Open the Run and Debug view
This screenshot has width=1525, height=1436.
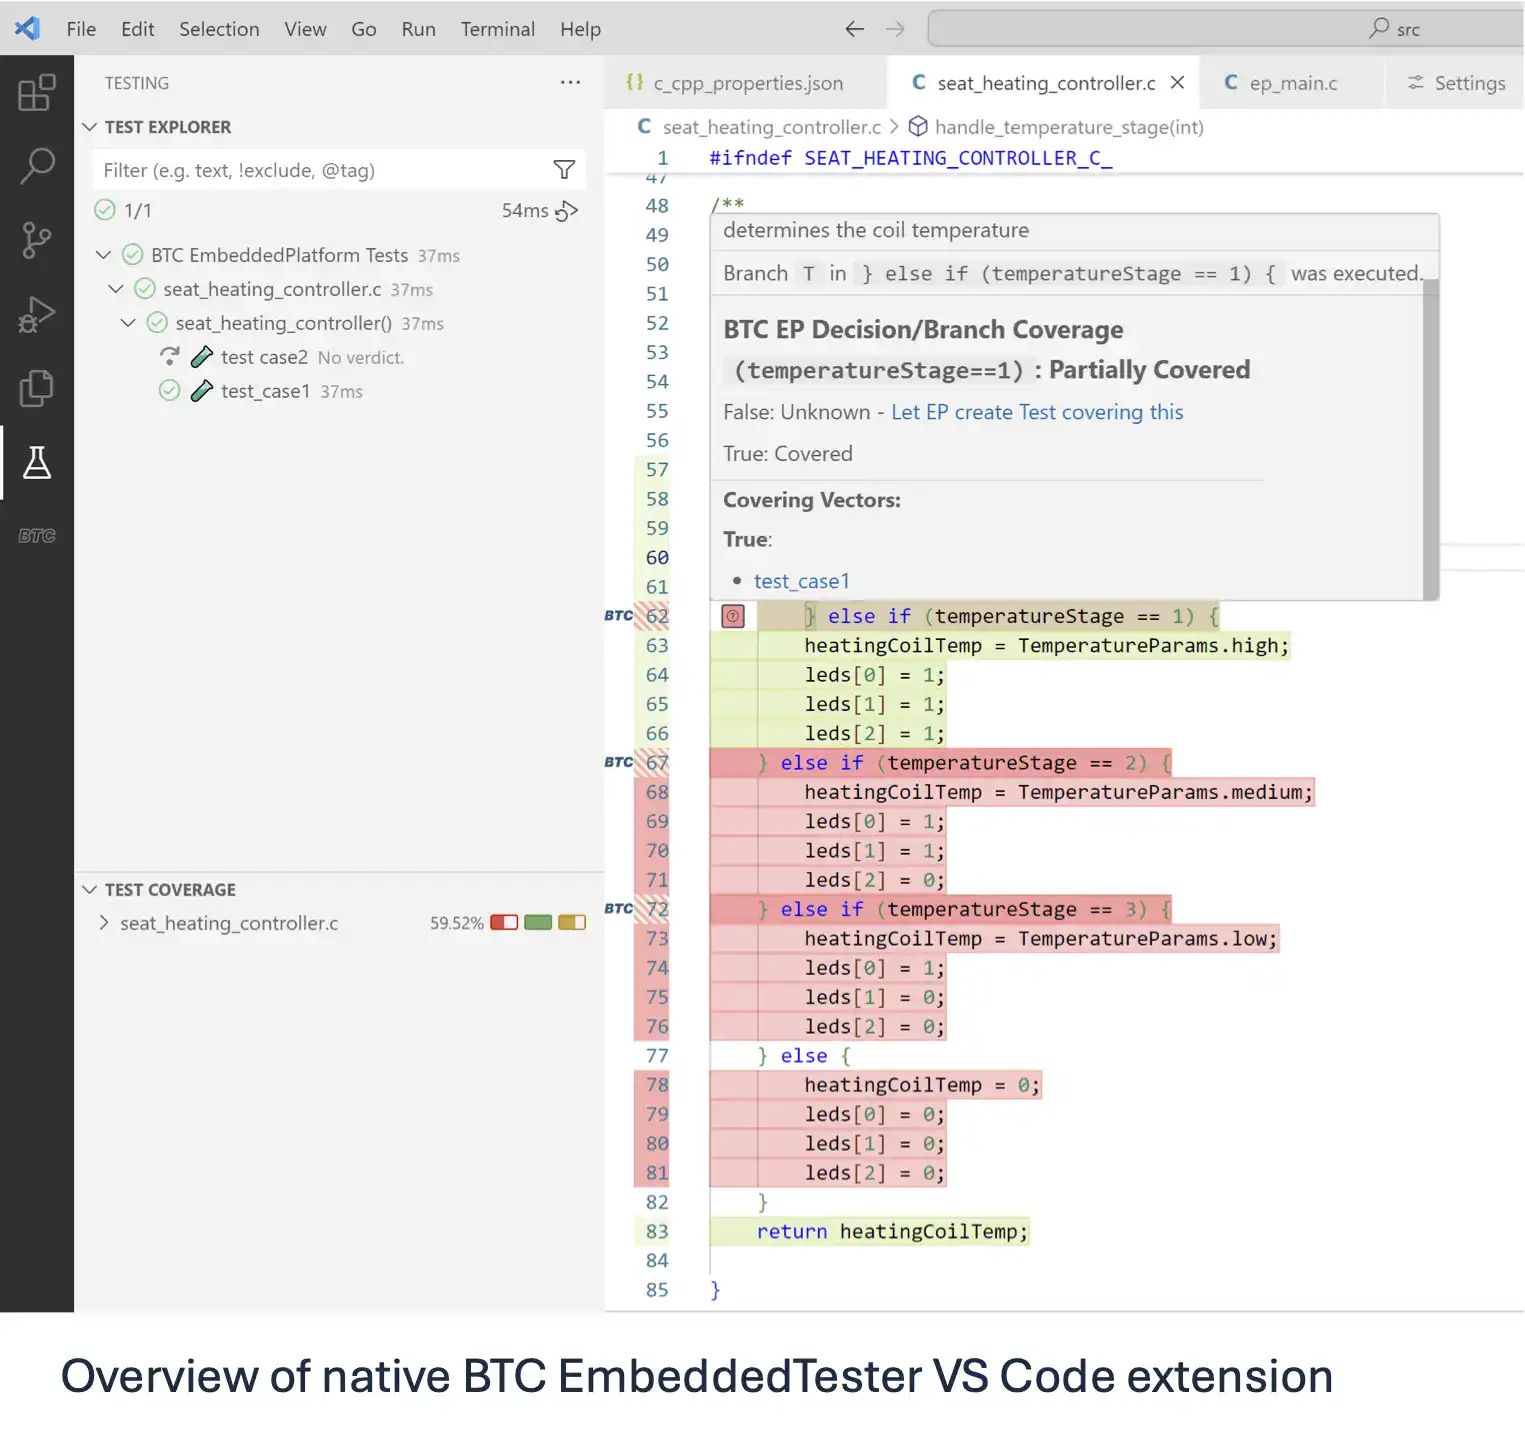[37, 314]
